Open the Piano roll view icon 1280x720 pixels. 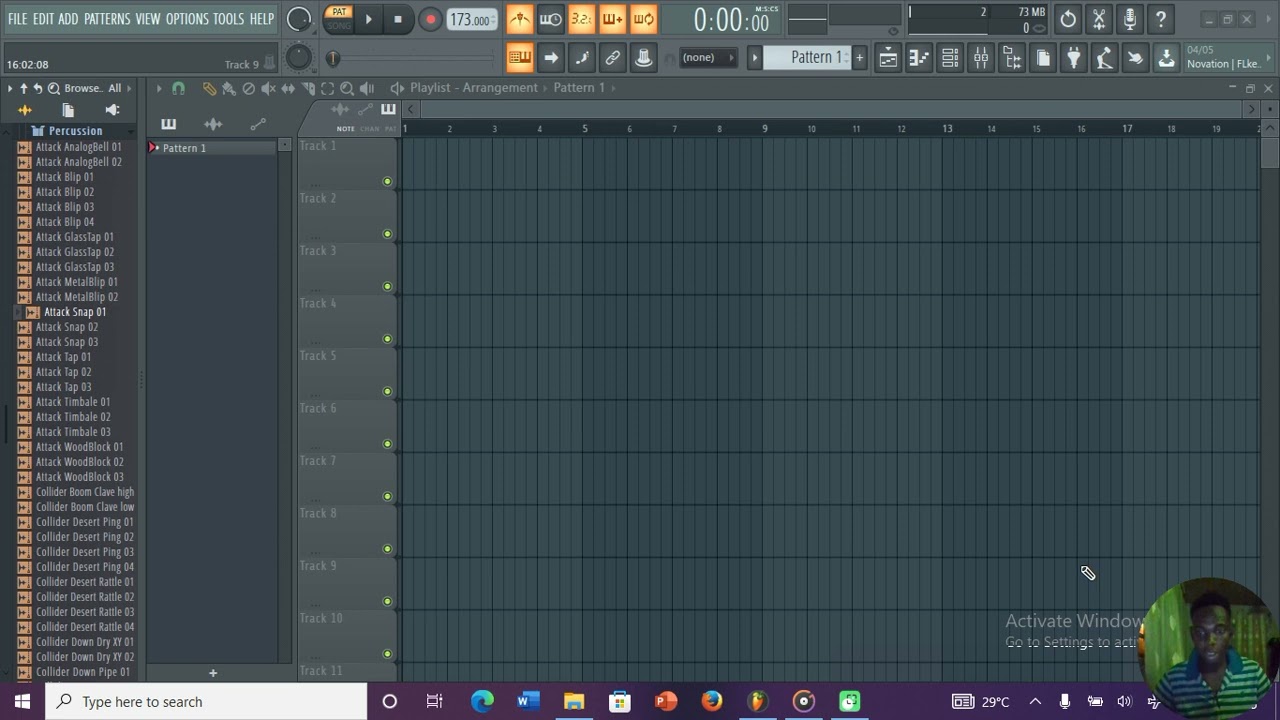pyautogui.click(x=919, y=58)
